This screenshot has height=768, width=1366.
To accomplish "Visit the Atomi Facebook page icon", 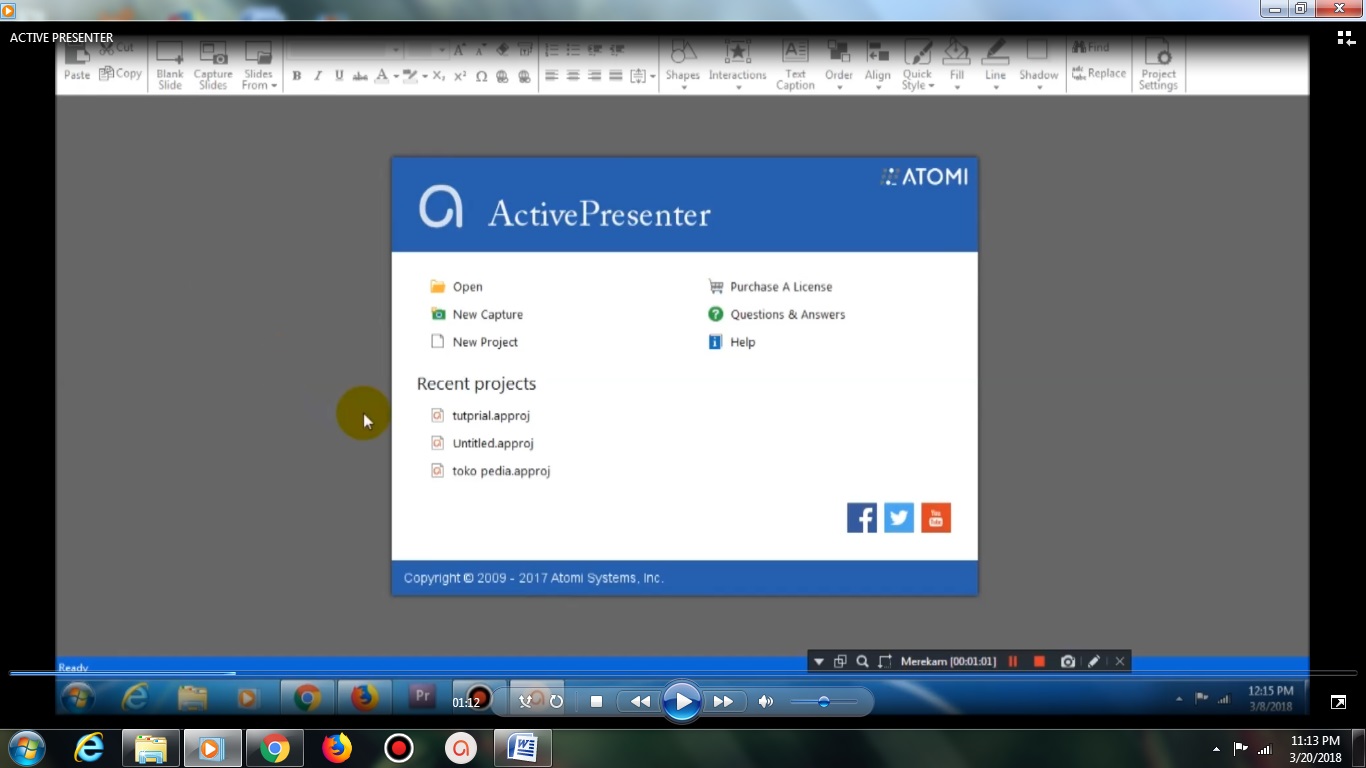I will click(862, 518).
